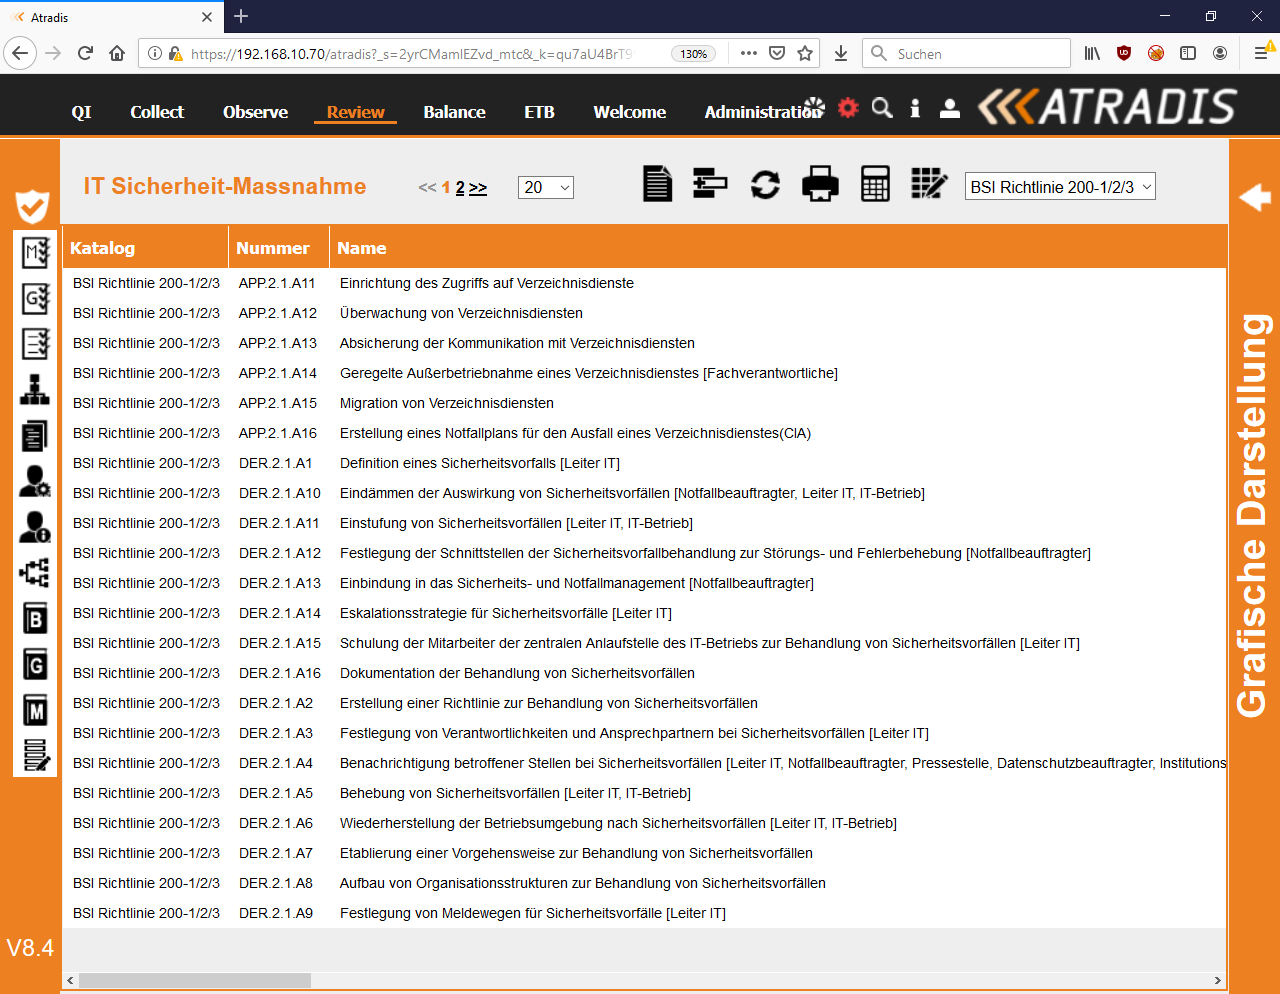Click the horizontal scrollbar thumb at bottom
This screenshot has height=994, width=1280.
point(195,980)
